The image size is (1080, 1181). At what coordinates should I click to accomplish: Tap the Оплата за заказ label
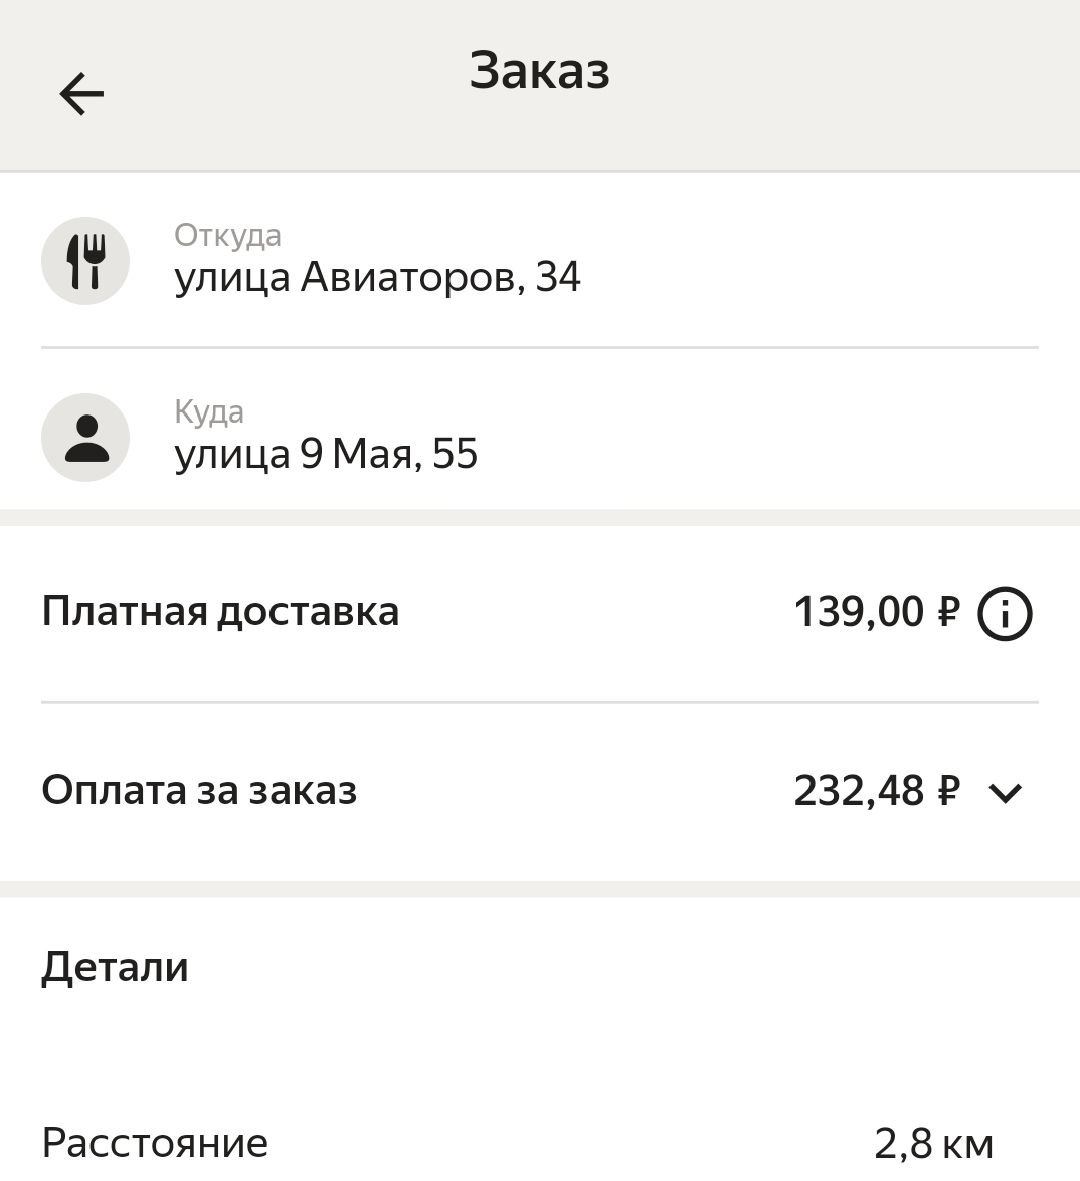[x=199, y=790]
